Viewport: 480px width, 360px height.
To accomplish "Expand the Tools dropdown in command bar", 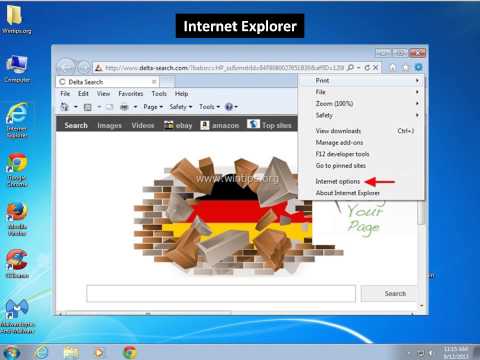I will tap(210, 107).
